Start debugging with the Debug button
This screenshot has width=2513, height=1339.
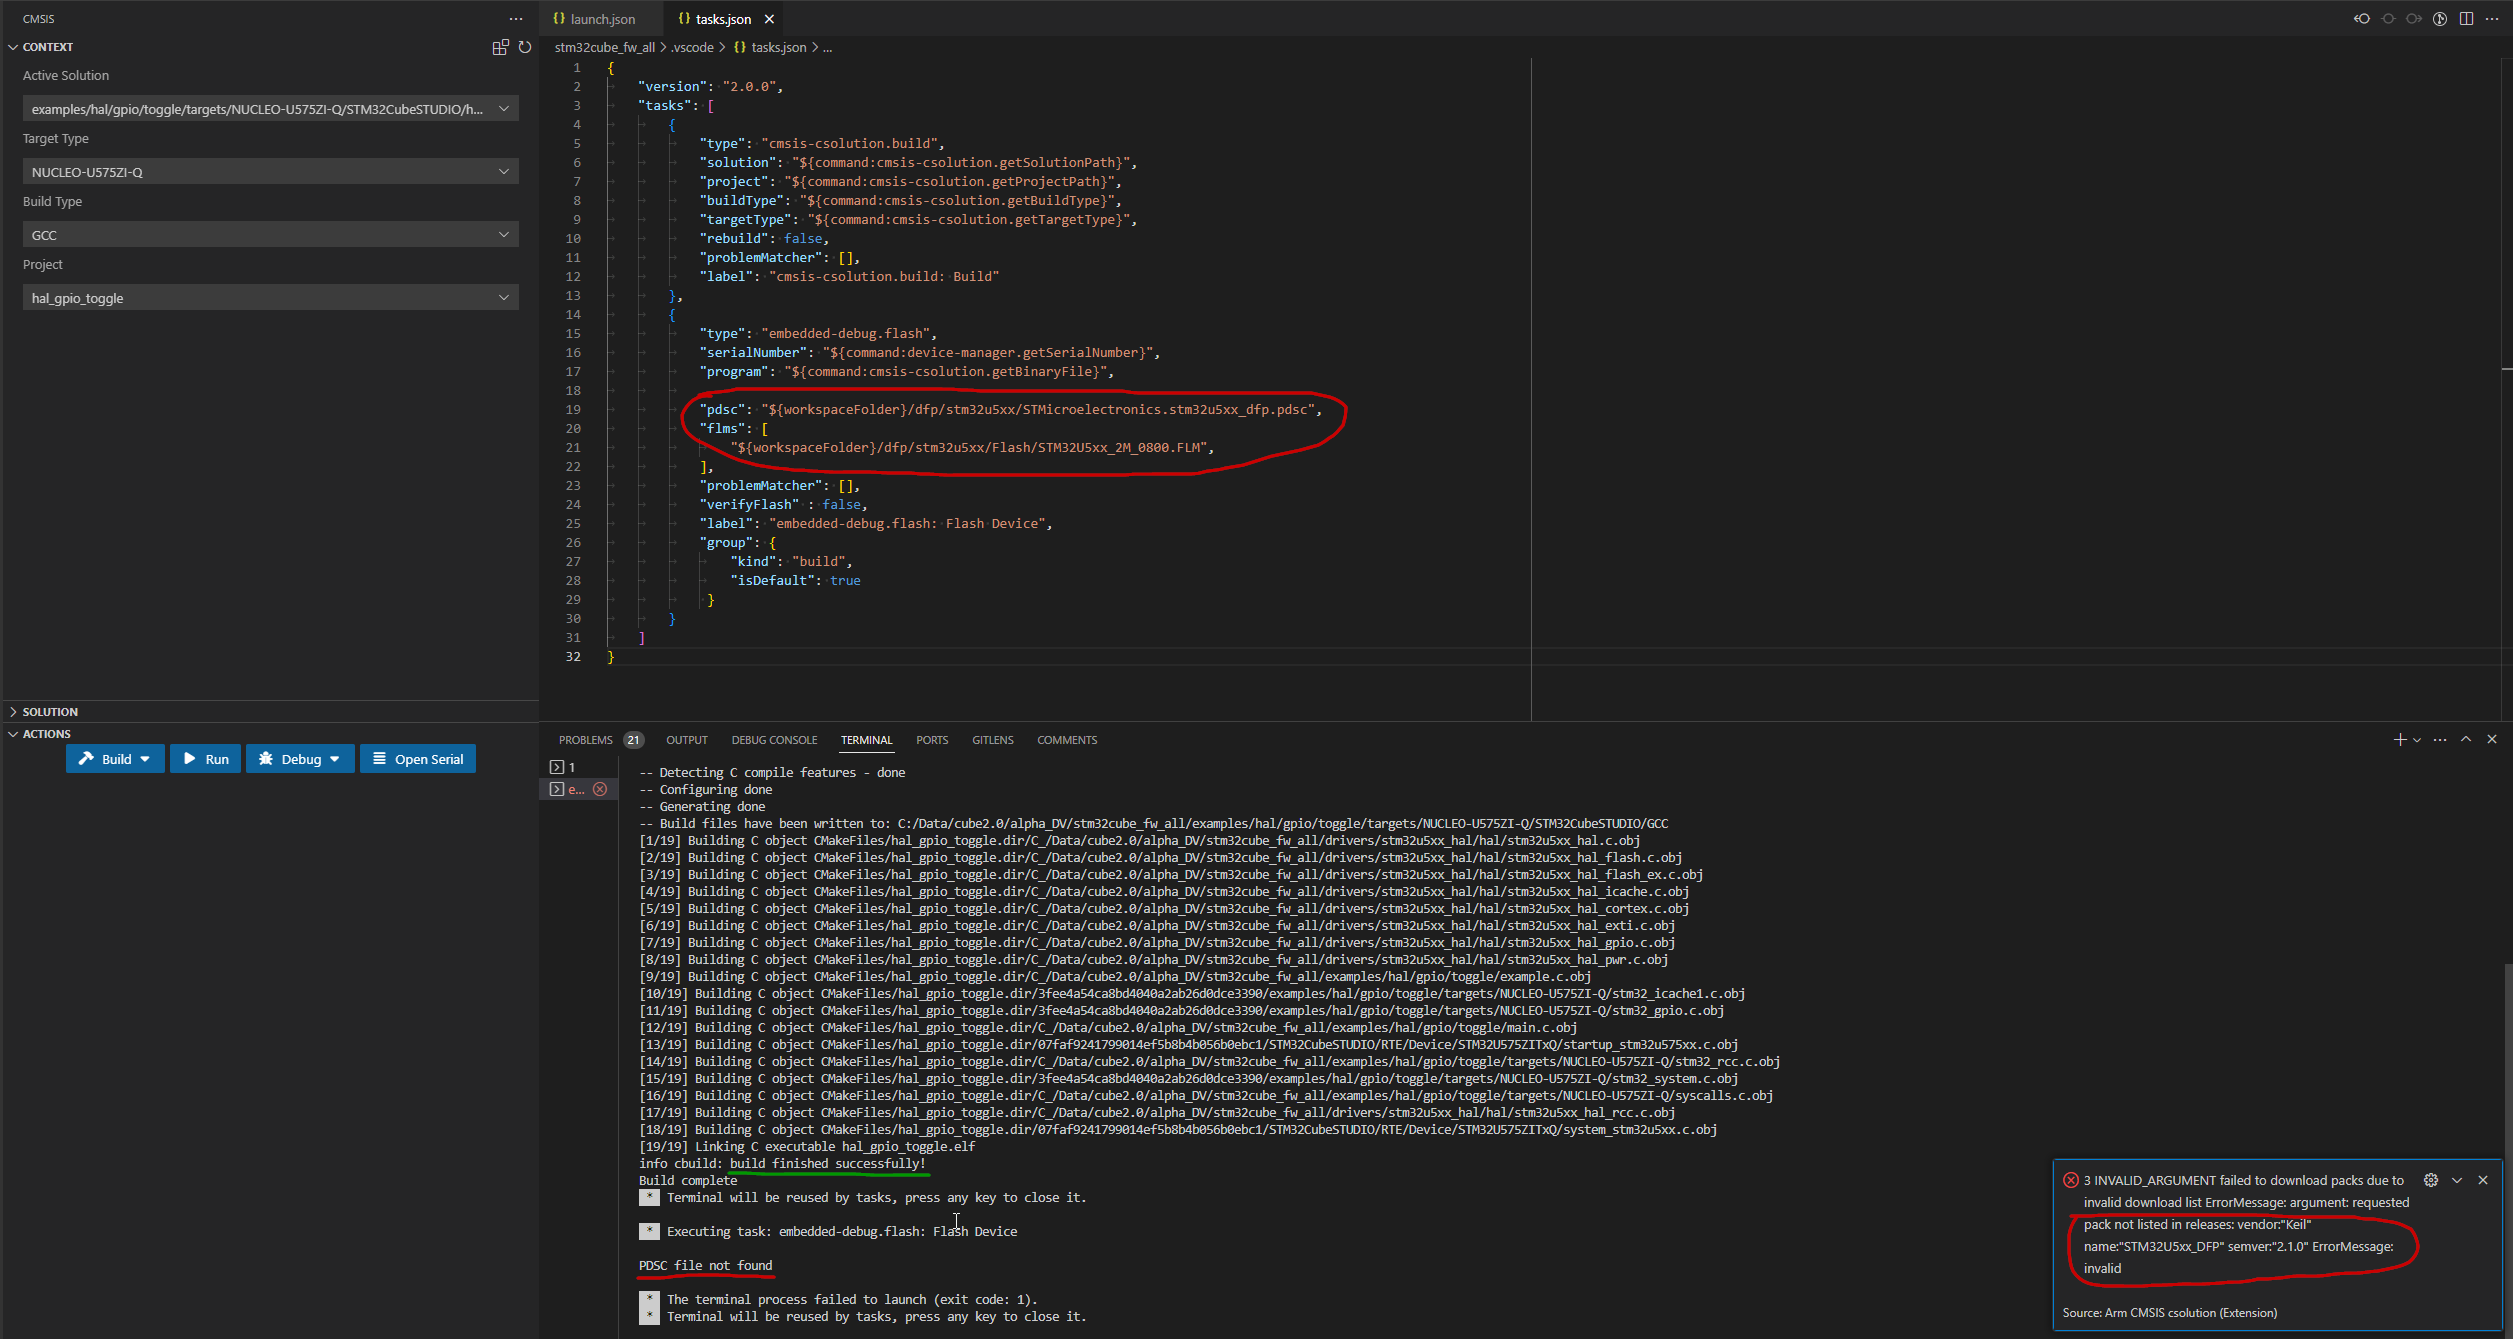(x=292, y=758)
